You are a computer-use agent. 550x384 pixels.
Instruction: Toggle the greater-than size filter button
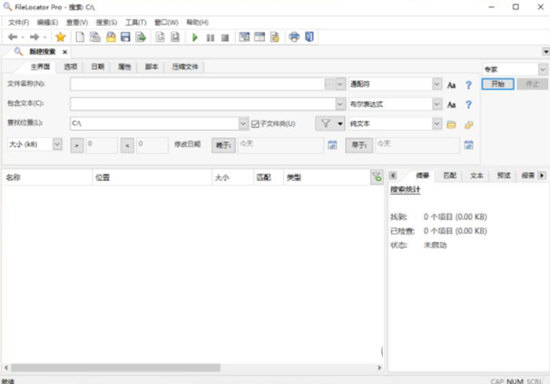pos(77,145)
